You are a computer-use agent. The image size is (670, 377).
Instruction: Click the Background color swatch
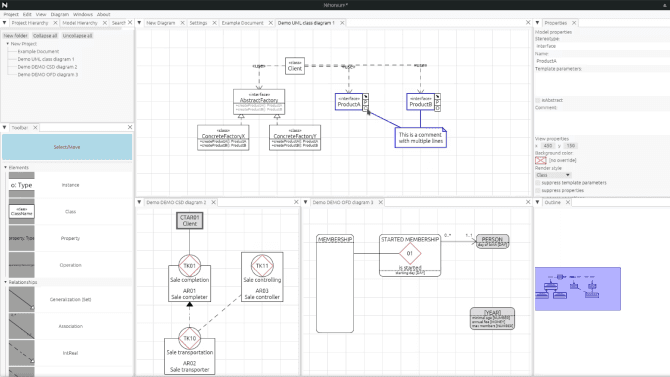(541, 160)
